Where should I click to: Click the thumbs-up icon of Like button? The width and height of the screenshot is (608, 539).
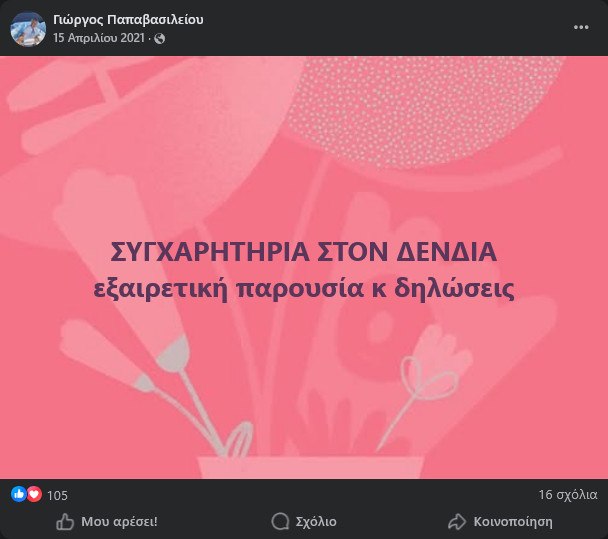pyautogui.click(x=65, y=522)
